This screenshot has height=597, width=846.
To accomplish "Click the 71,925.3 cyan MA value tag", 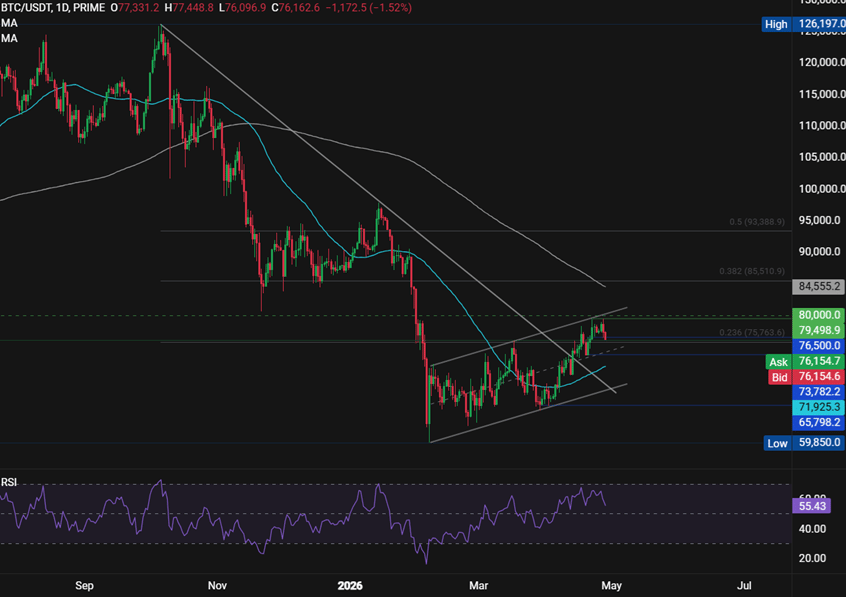I will [x=818, y=407].
